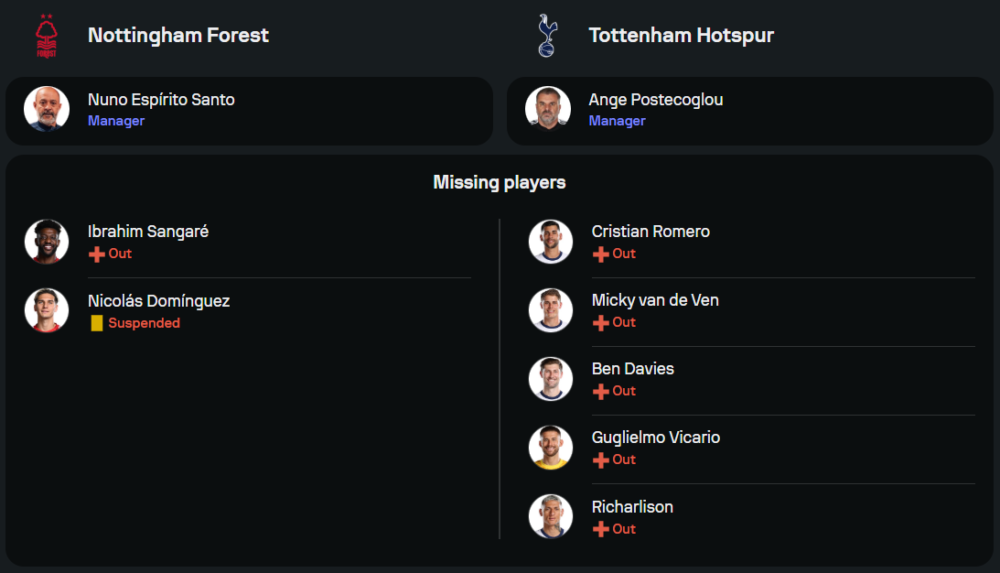
Task: View Cristian Romero's player name link
Action: (x=650, y=231)
